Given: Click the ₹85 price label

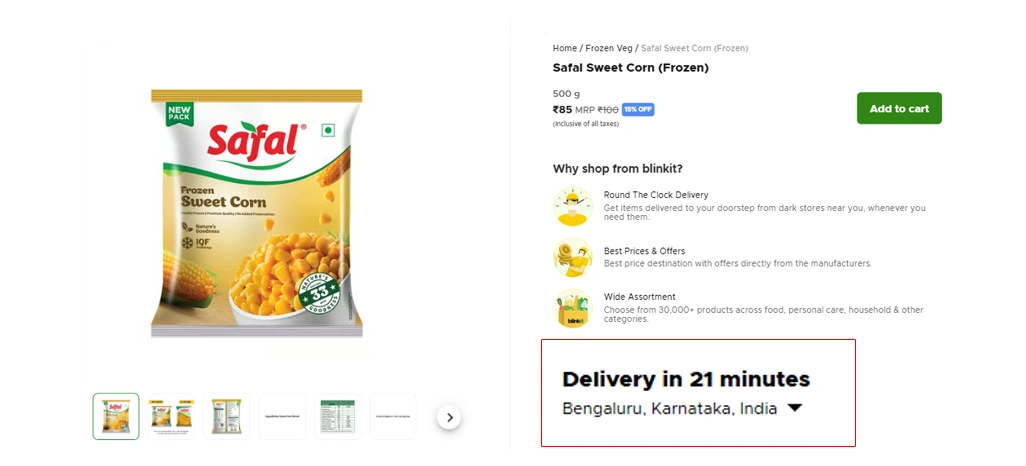Looking at the screenshot, I should (x=561, y=109).
